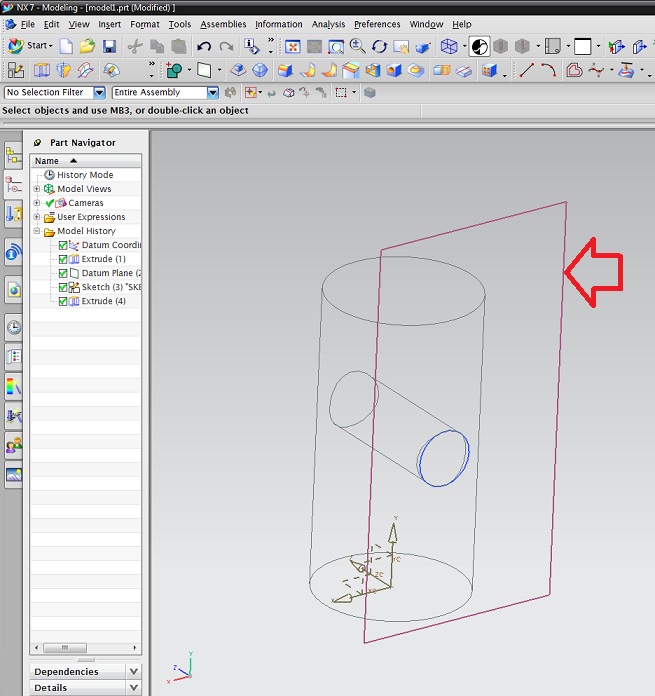Image resolution: width=655 pixels, height=696 pixels.
Task: Open a file with the folder icon
Action: point(87,46)
